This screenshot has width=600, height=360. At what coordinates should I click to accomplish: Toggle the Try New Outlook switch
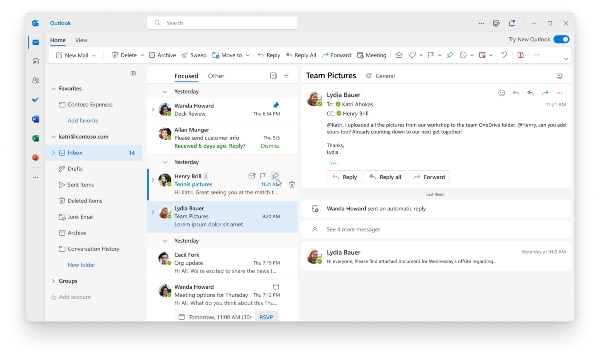click(x=561, y=39)
